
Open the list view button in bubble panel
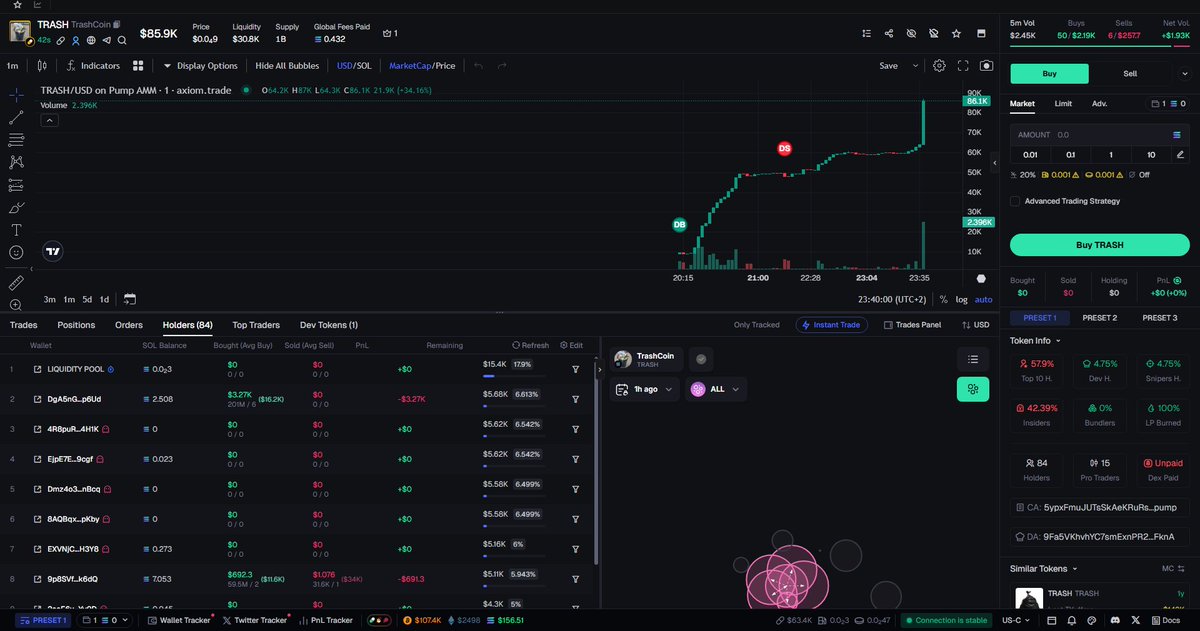tap(973, 359)
